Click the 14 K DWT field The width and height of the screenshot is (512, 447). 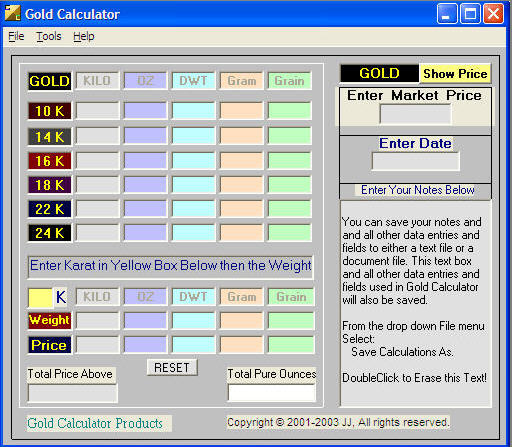193,136
